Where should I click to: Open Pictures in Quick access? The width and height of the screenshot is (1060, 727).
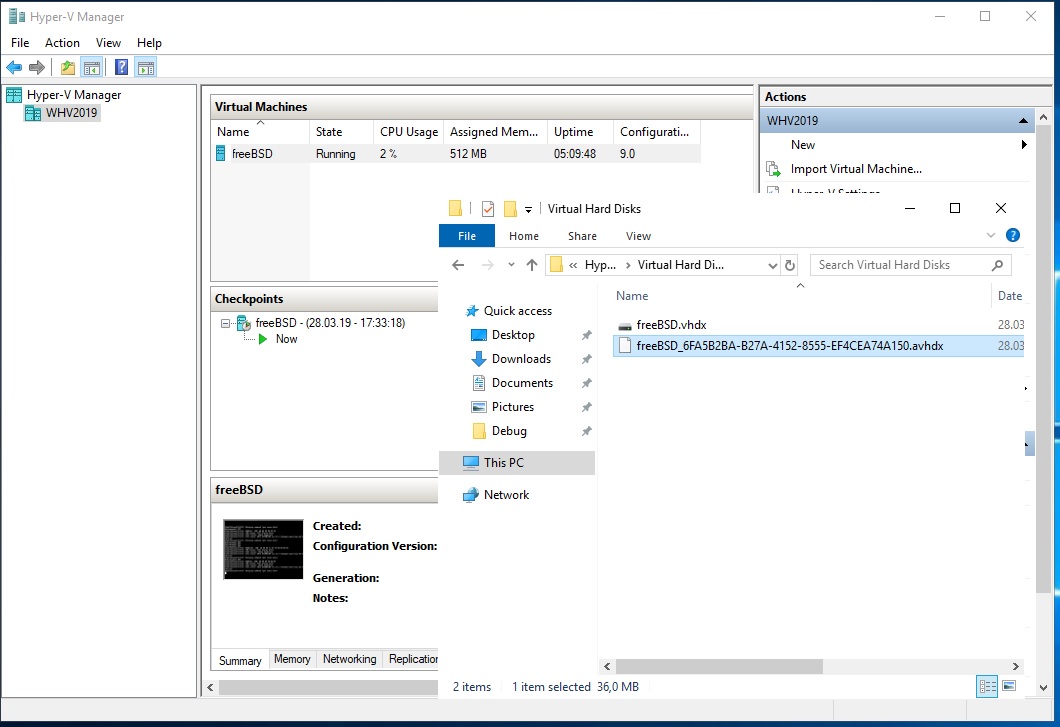click(513, 407)
